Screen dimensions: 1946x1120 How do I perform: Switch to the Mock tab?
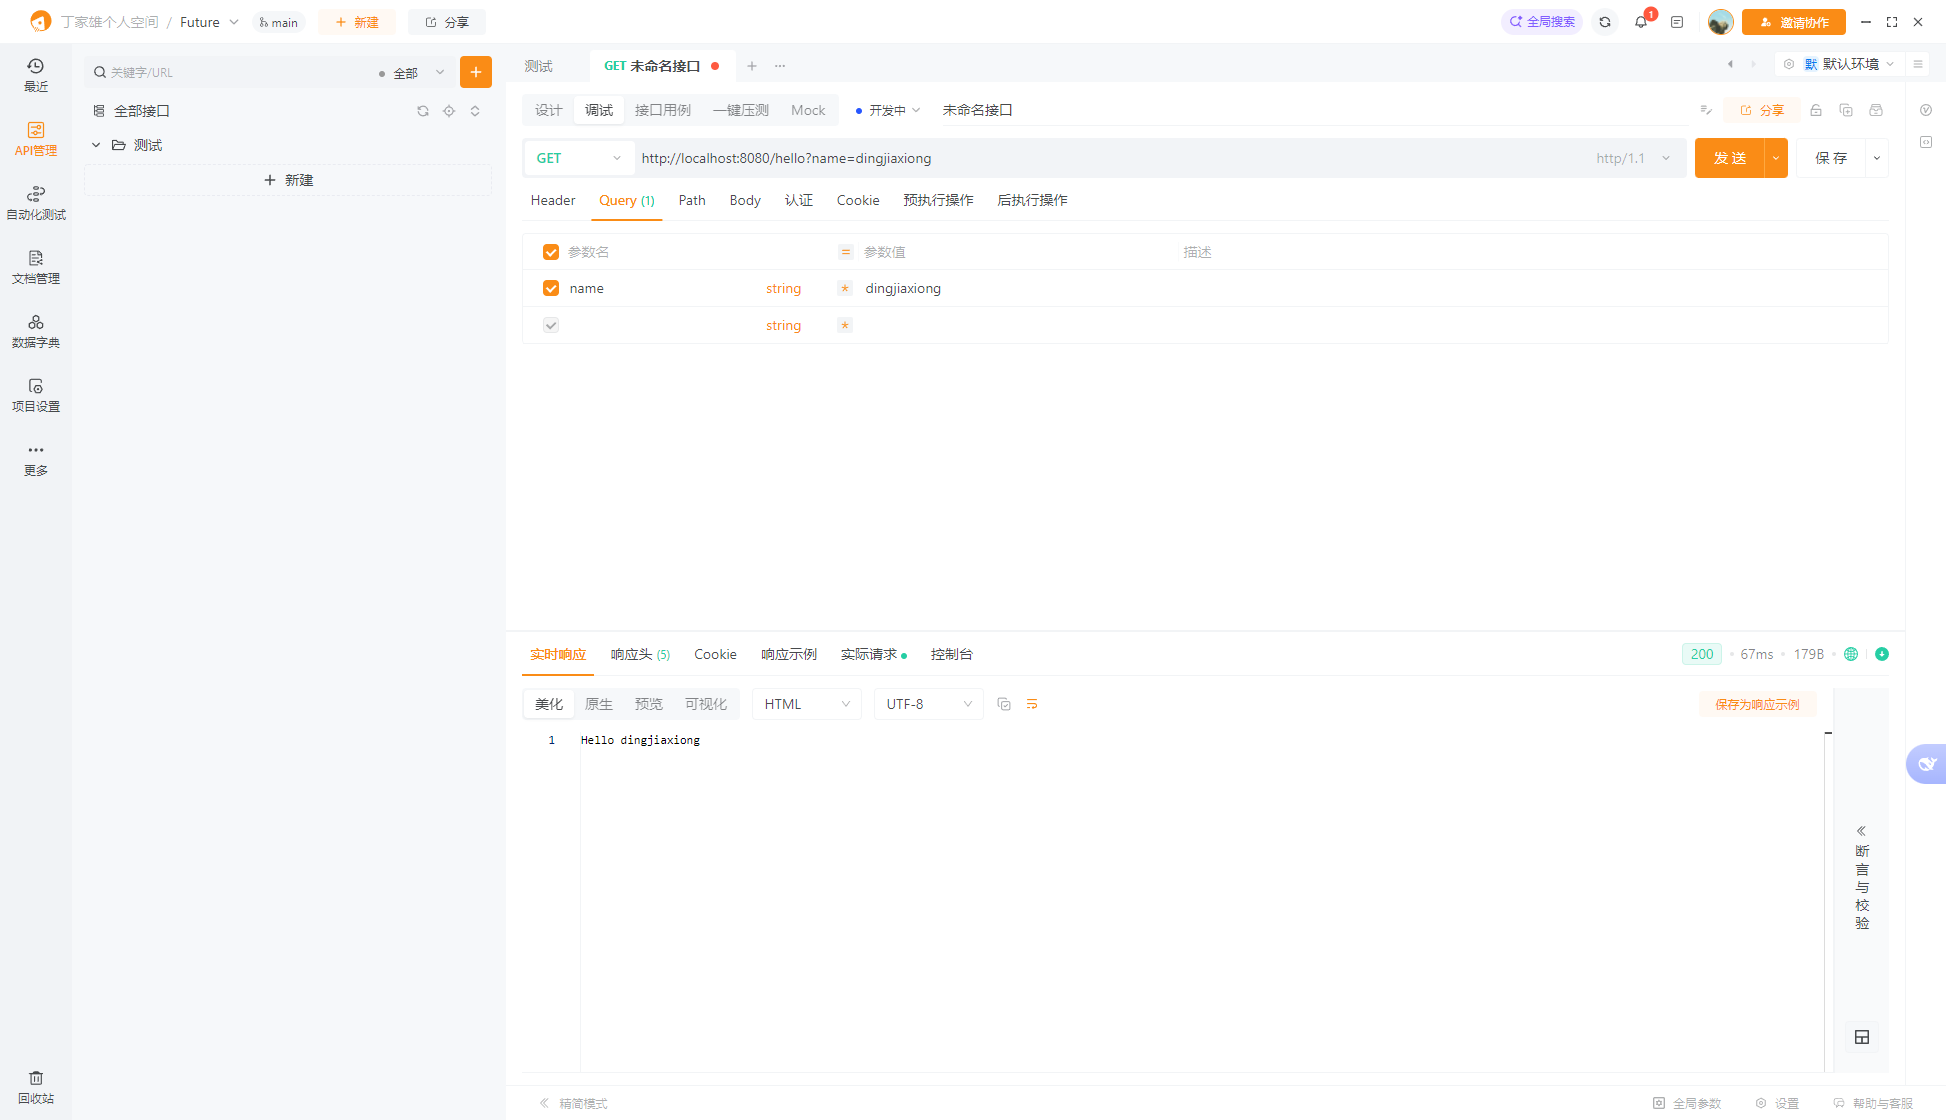point(808,110)
